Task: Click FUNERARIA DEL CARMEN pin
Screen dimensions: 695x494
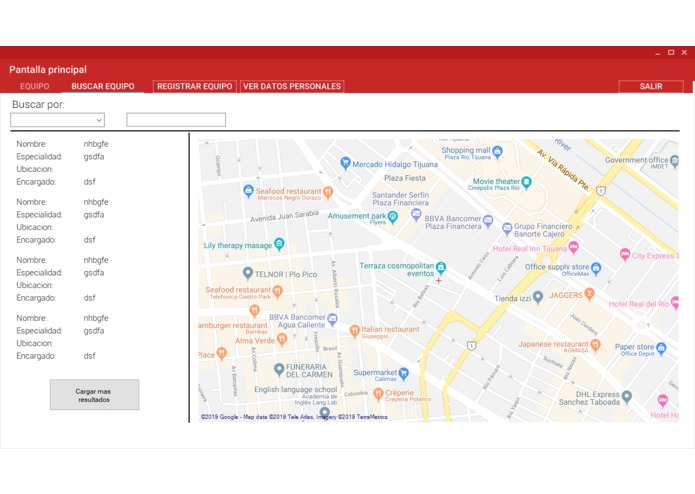Action: click(279, 369)
